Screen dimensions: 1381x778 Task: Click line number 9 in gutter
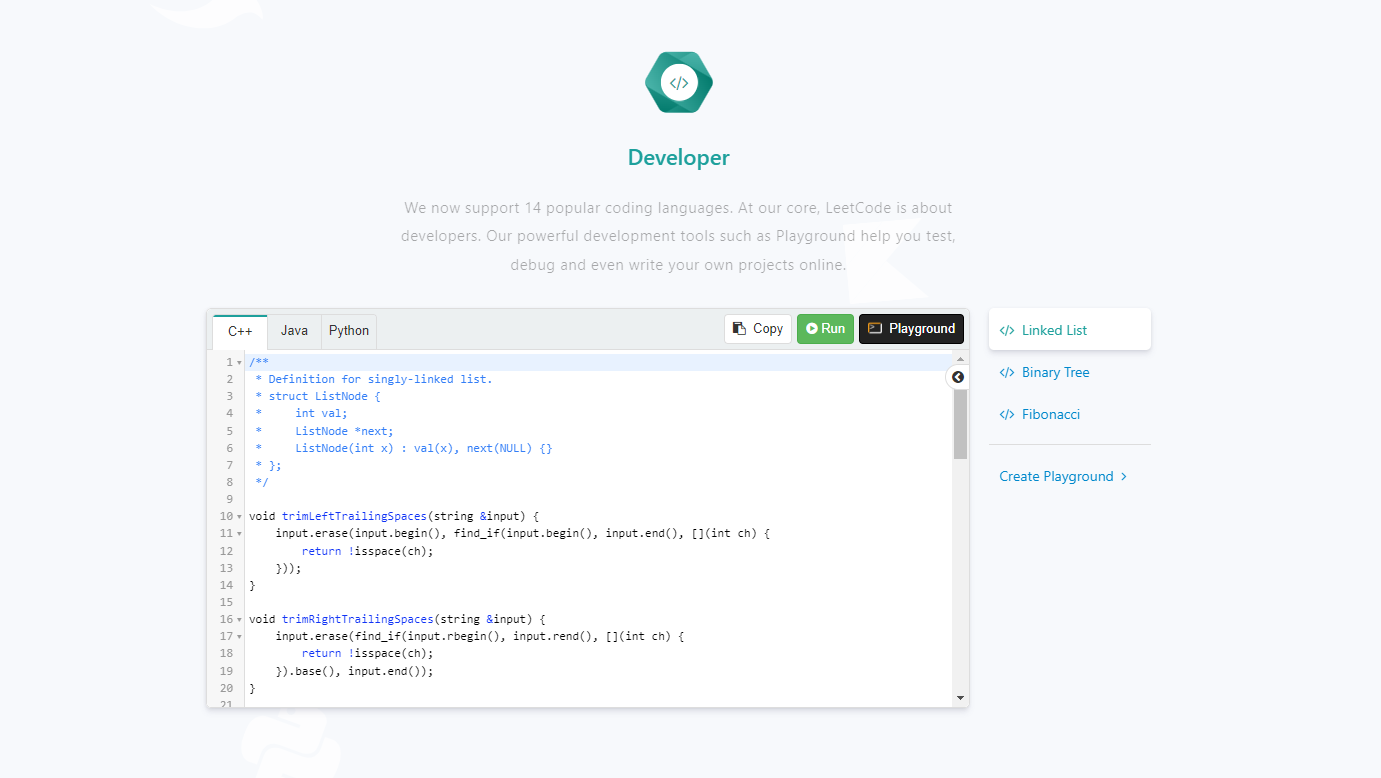click(230, 499)
